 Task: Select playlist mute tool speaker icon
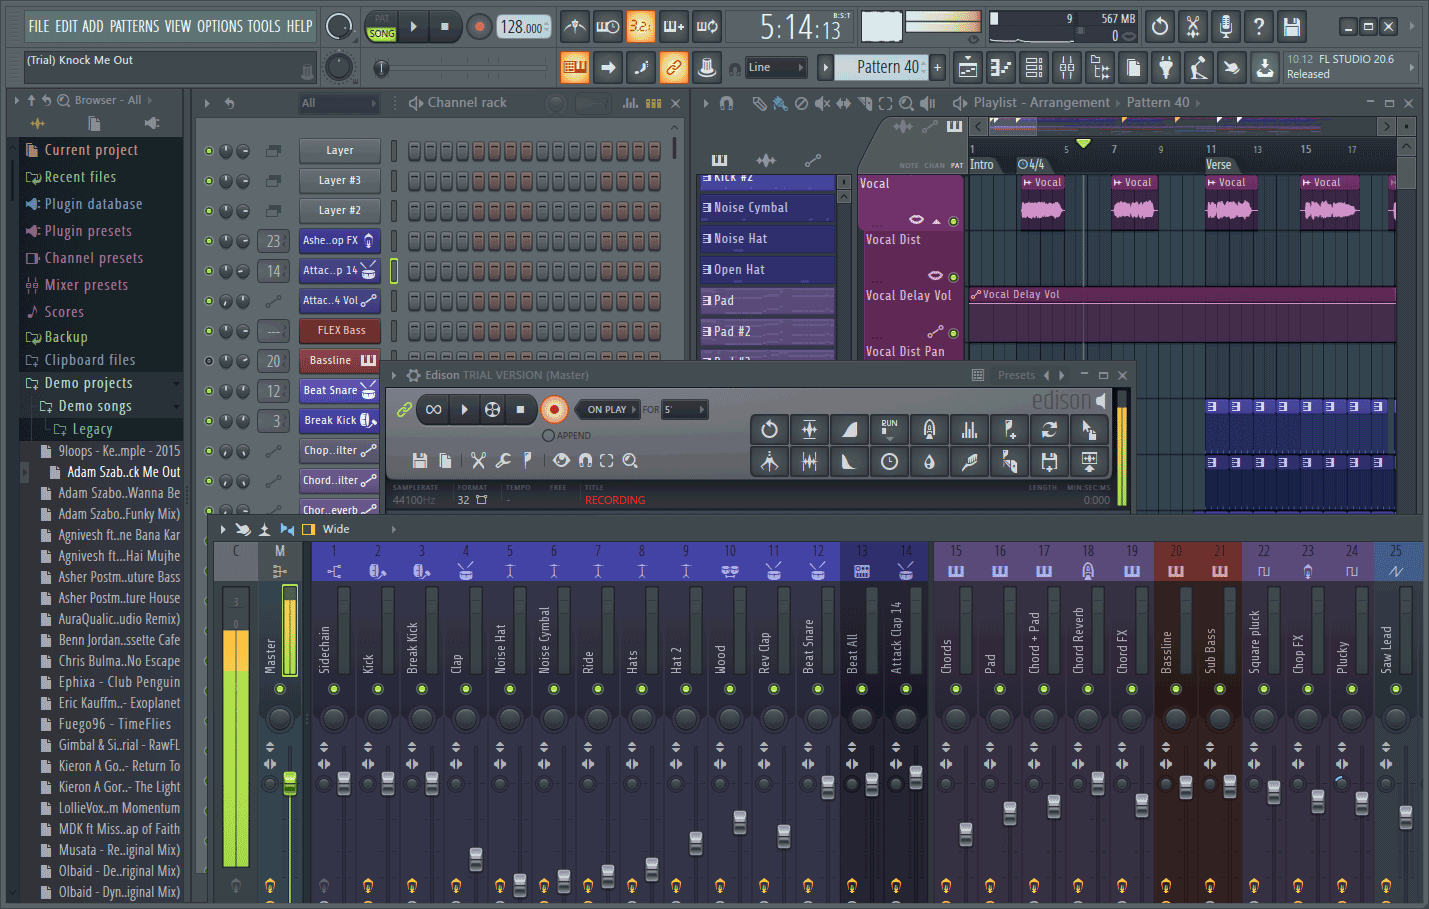(822, 103)
